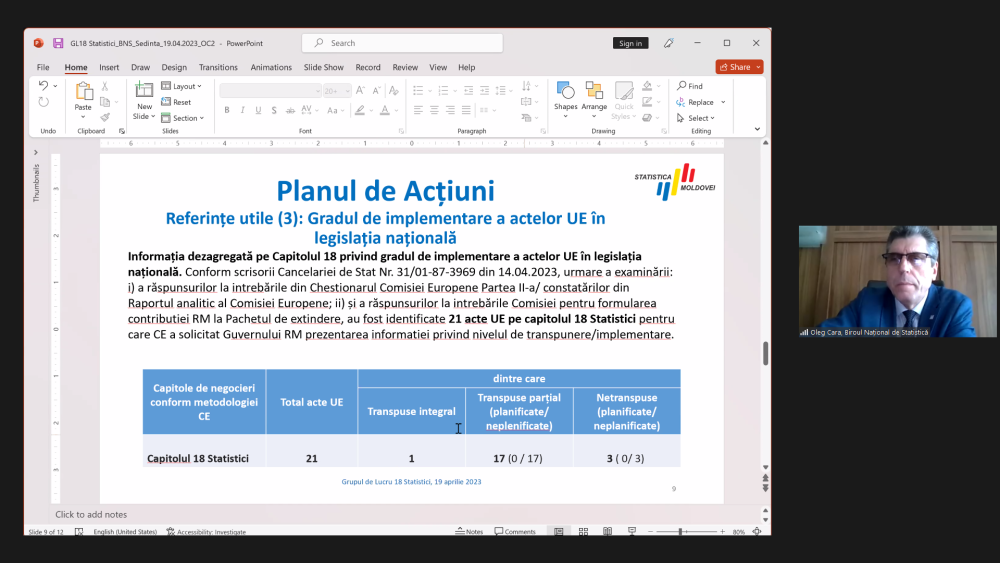
Task: Expand the Thumbnails pane chevron
Action: pyautogui.click(x=36, y=152)
